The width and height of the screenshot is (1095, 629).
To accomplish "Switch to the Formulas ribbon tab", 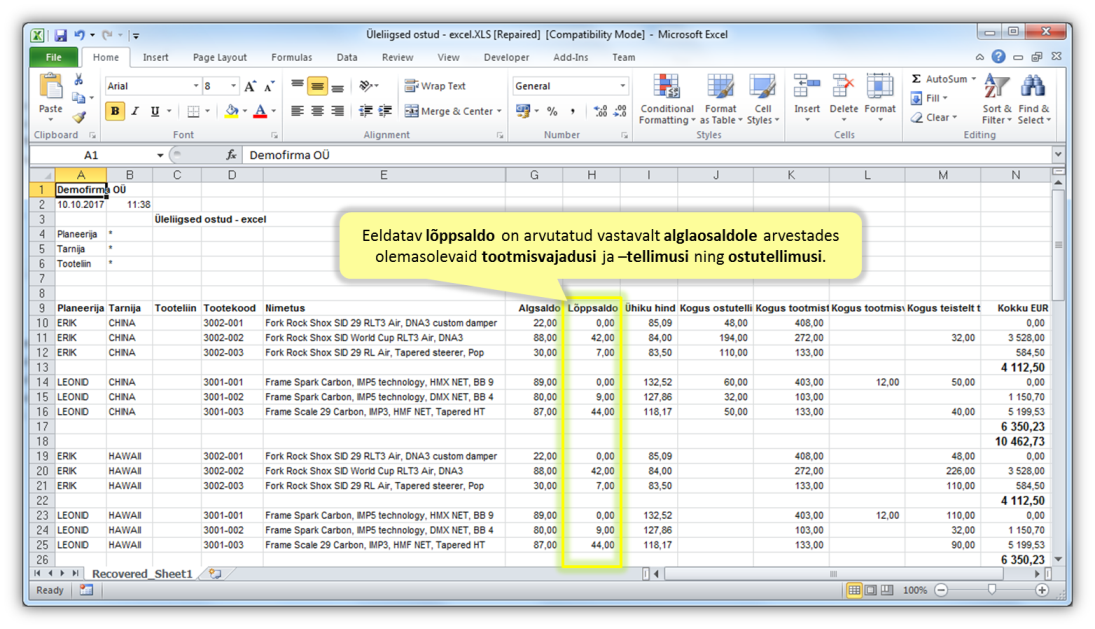I will (x=291, y=58).
